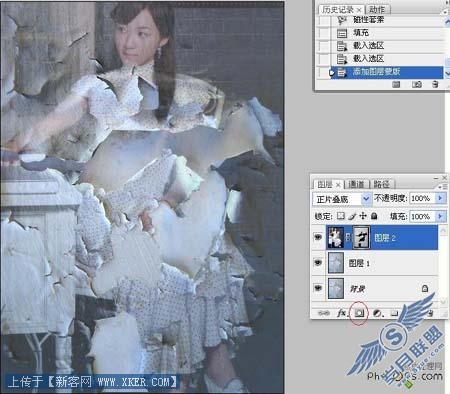The width and height of the screenshot is (450, 394).
Task: Open the 不透明度 opacity slider arrow
Action: [x=440, y=198]
